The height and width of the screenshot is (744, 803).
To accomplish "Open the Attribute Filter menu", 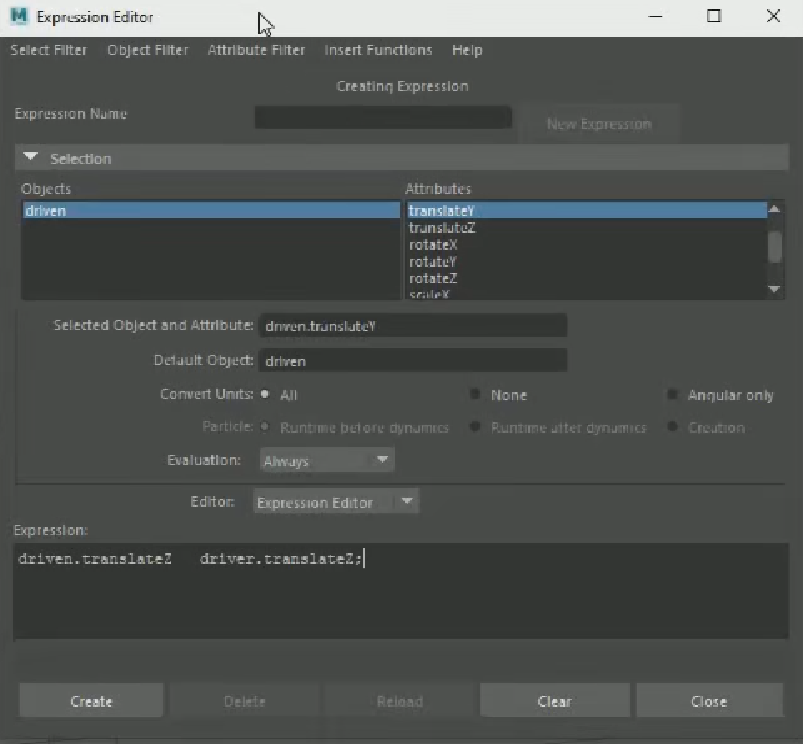I will pyautogui.click(x=256, y=50).
